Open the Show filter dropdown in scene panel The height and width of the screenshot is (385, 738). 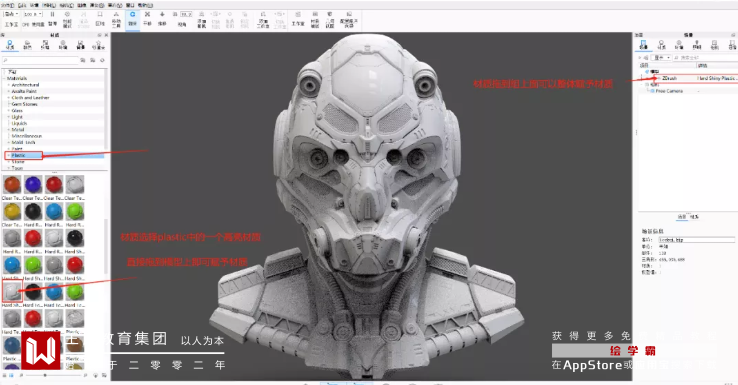click(x=662, y=57)
